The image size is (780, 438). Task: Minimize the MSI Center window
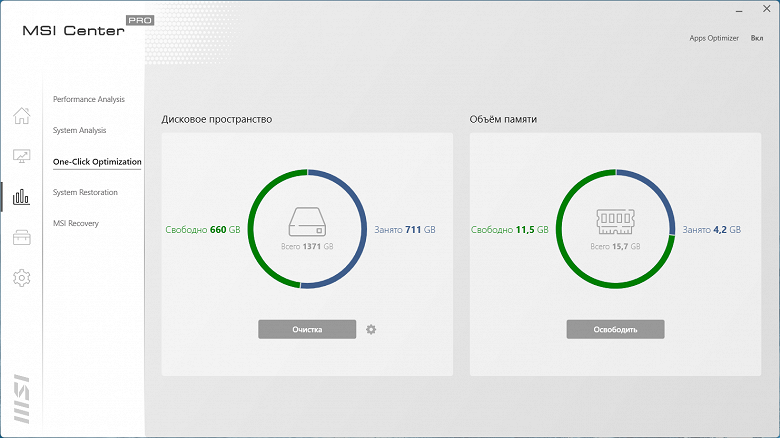739,10
